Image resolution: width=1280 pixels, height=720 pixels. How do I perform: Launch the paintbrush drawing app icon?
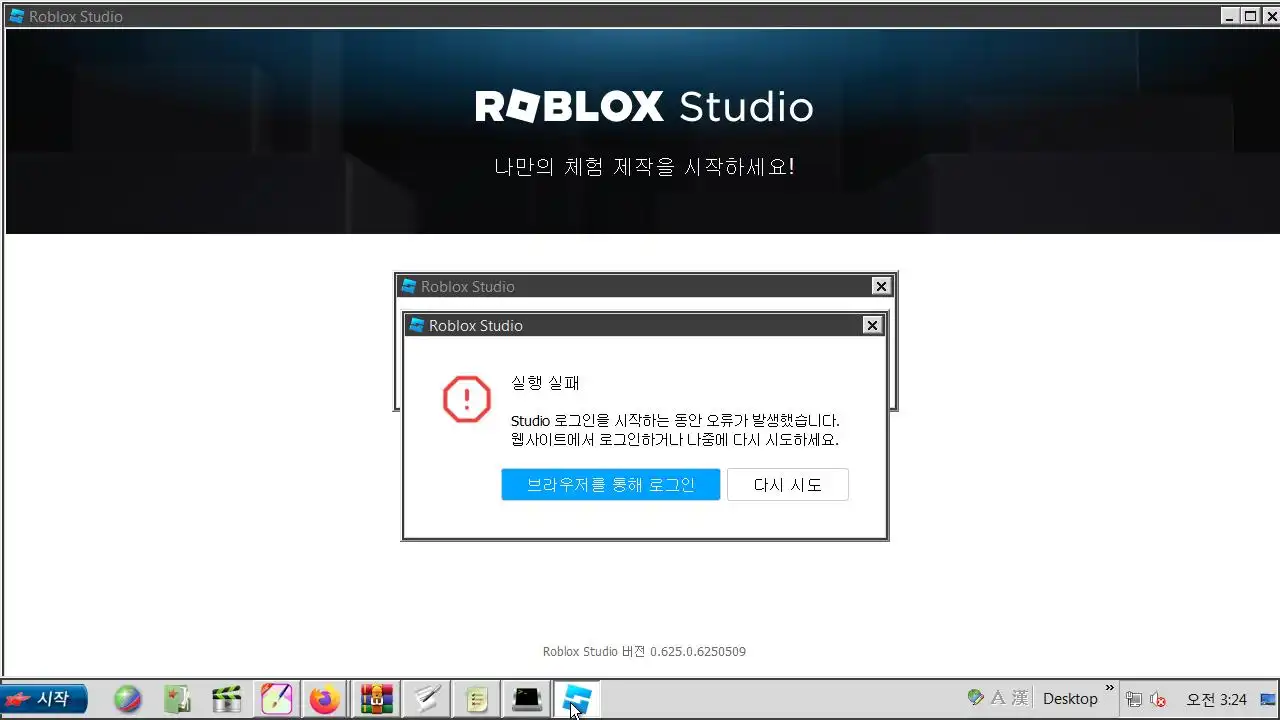pos(276,699)
